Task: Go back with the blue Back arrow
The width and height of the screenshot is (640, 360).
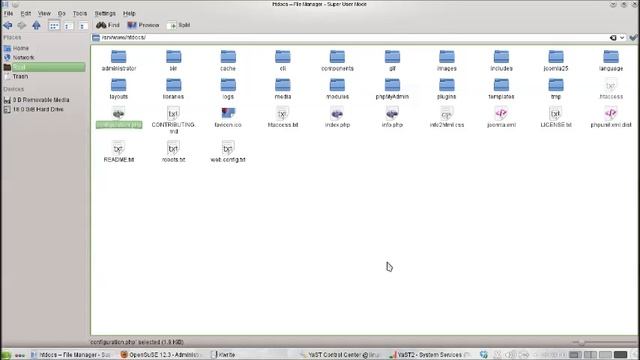Action: tap(8, 25)
